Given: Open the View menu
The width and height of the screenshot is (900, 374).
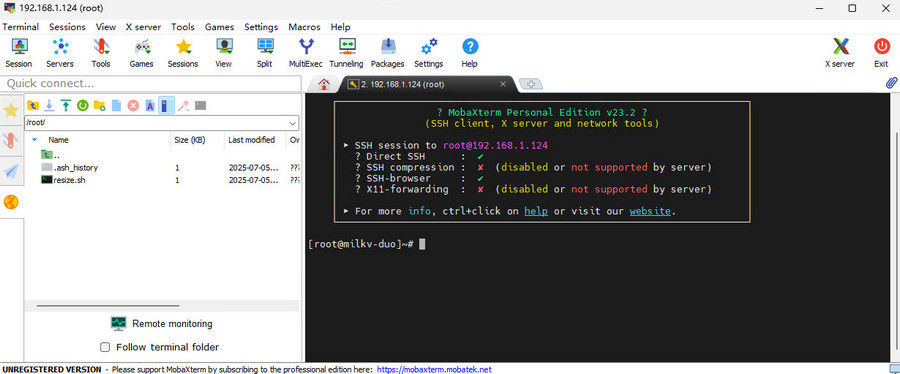Looking at the screenshot, I should 106,27.
